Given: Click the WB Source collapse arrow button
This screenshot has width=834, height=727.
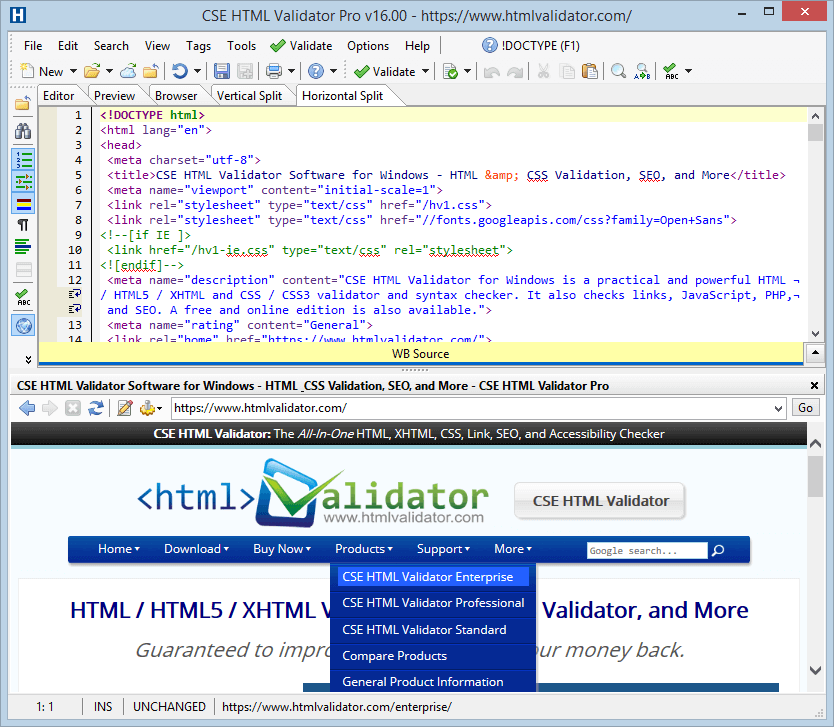Looking at the screenshot, I should tap(815, 353).
